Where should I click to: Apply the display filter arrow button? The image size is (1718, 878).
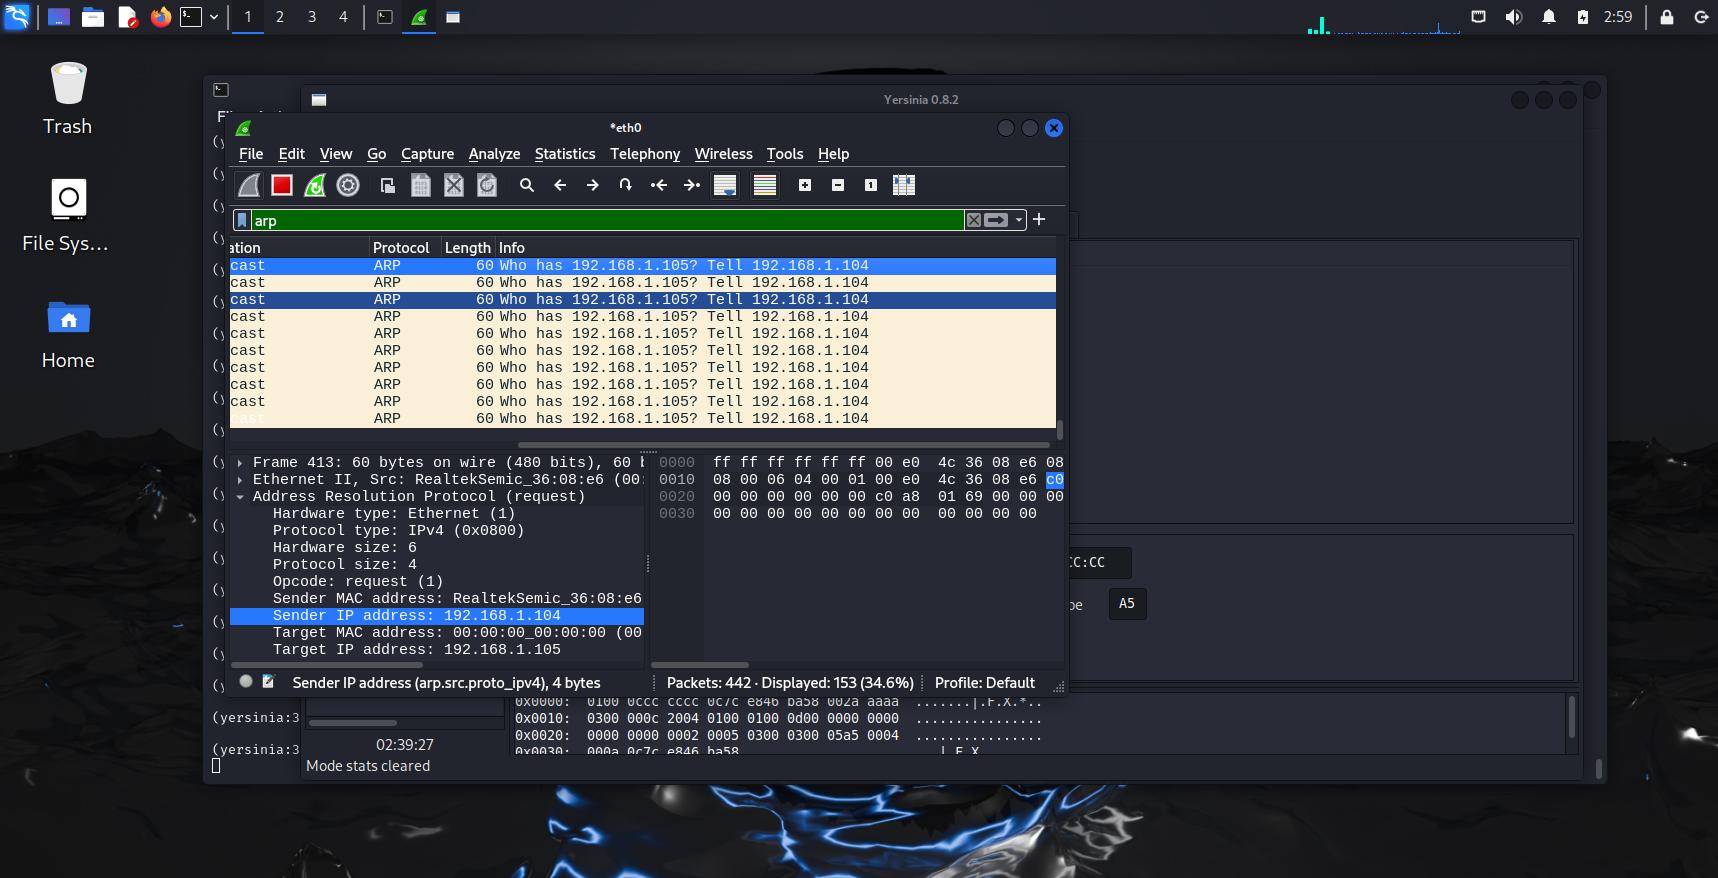click(996, 220)
